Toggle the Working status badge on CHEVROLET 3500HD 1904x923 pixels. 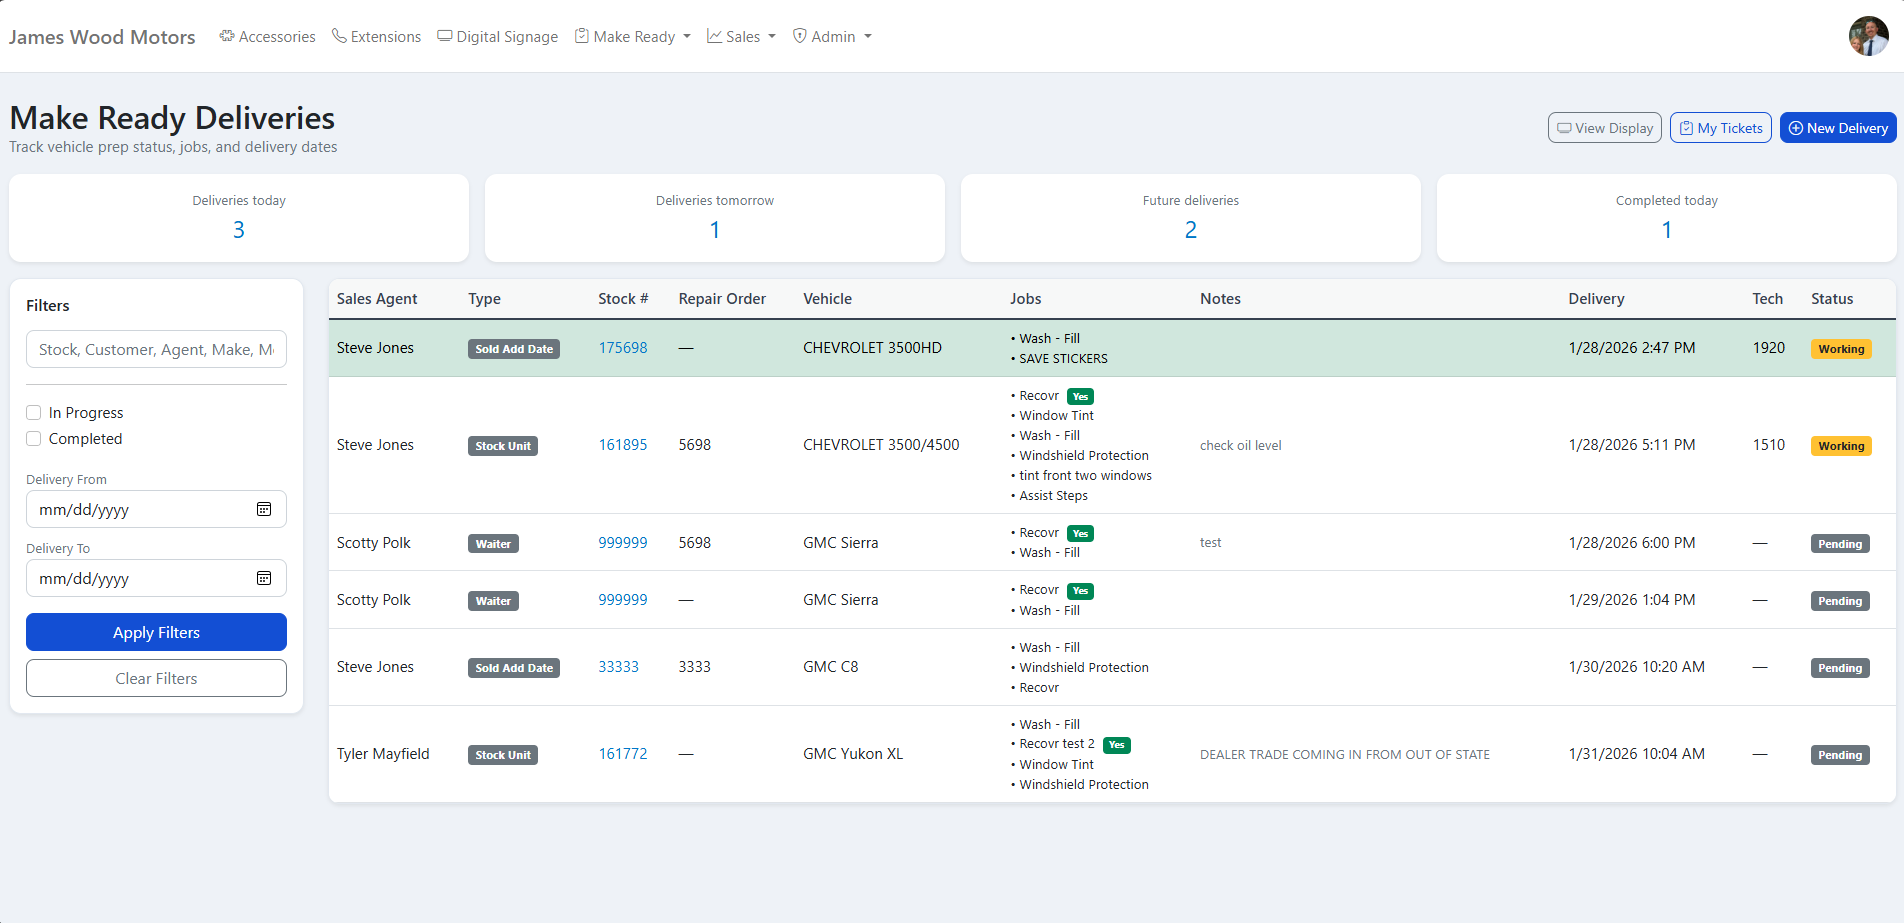1840,348
